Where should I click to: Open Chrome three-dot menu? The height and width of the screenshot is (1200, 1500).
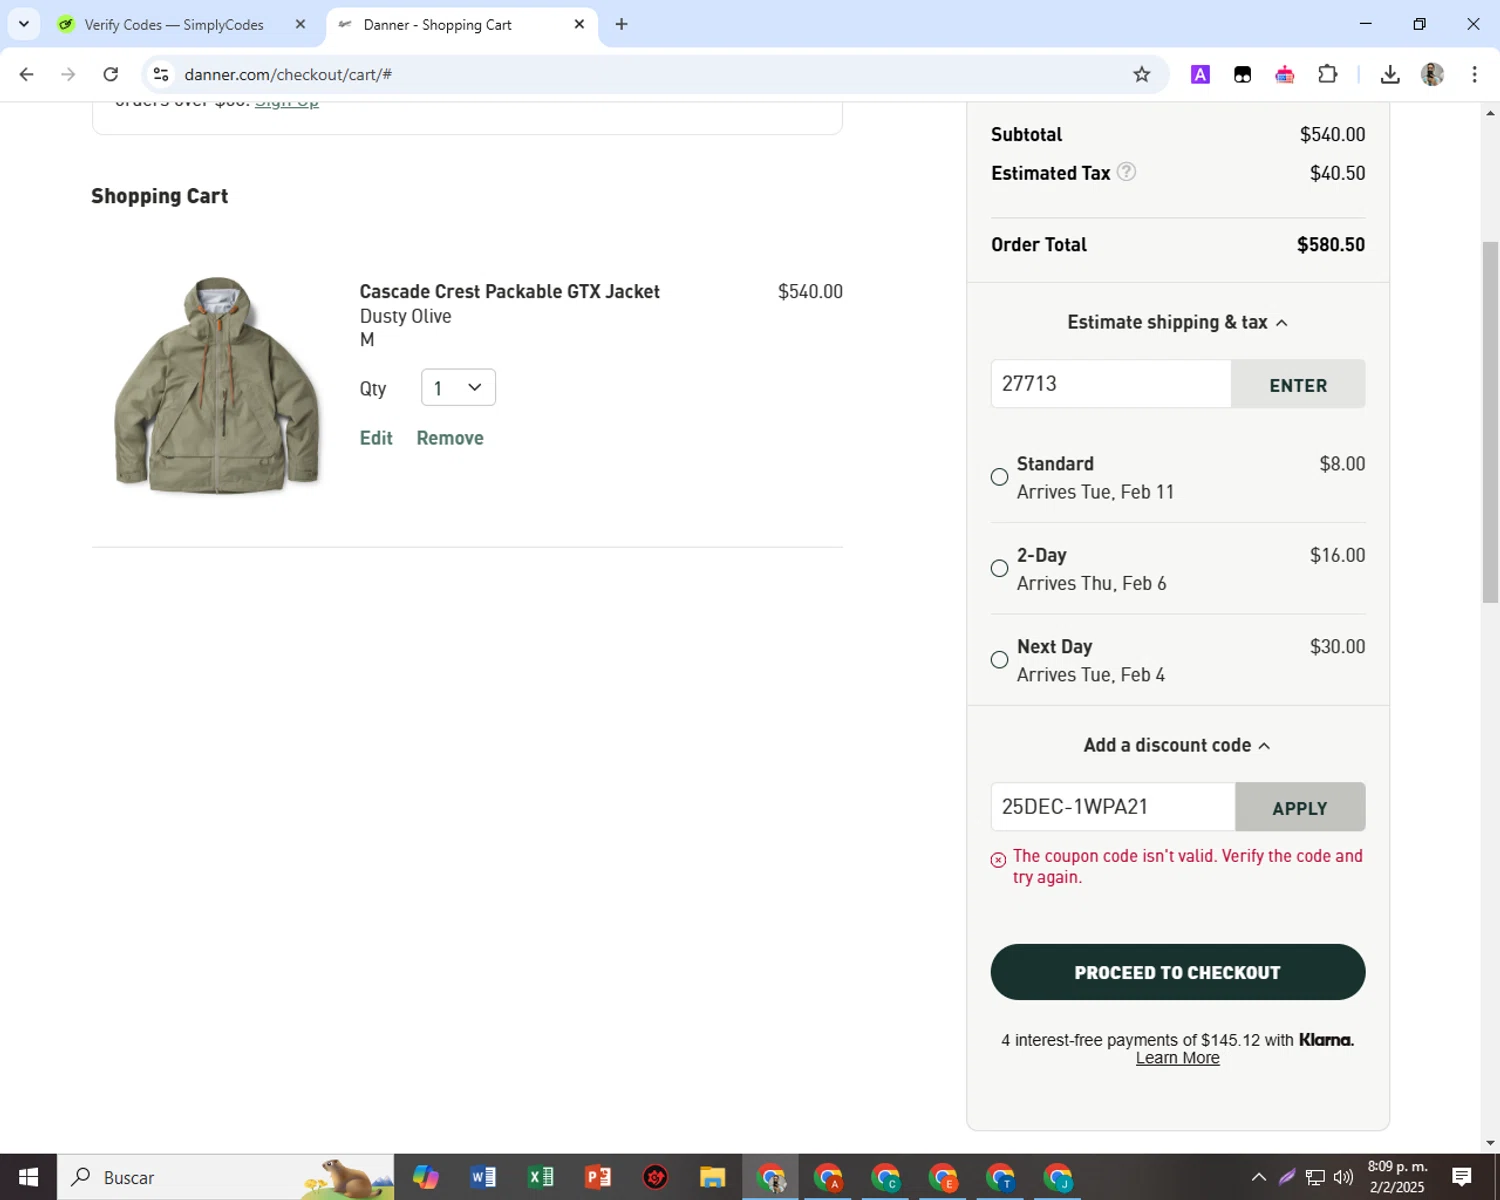1474,74
